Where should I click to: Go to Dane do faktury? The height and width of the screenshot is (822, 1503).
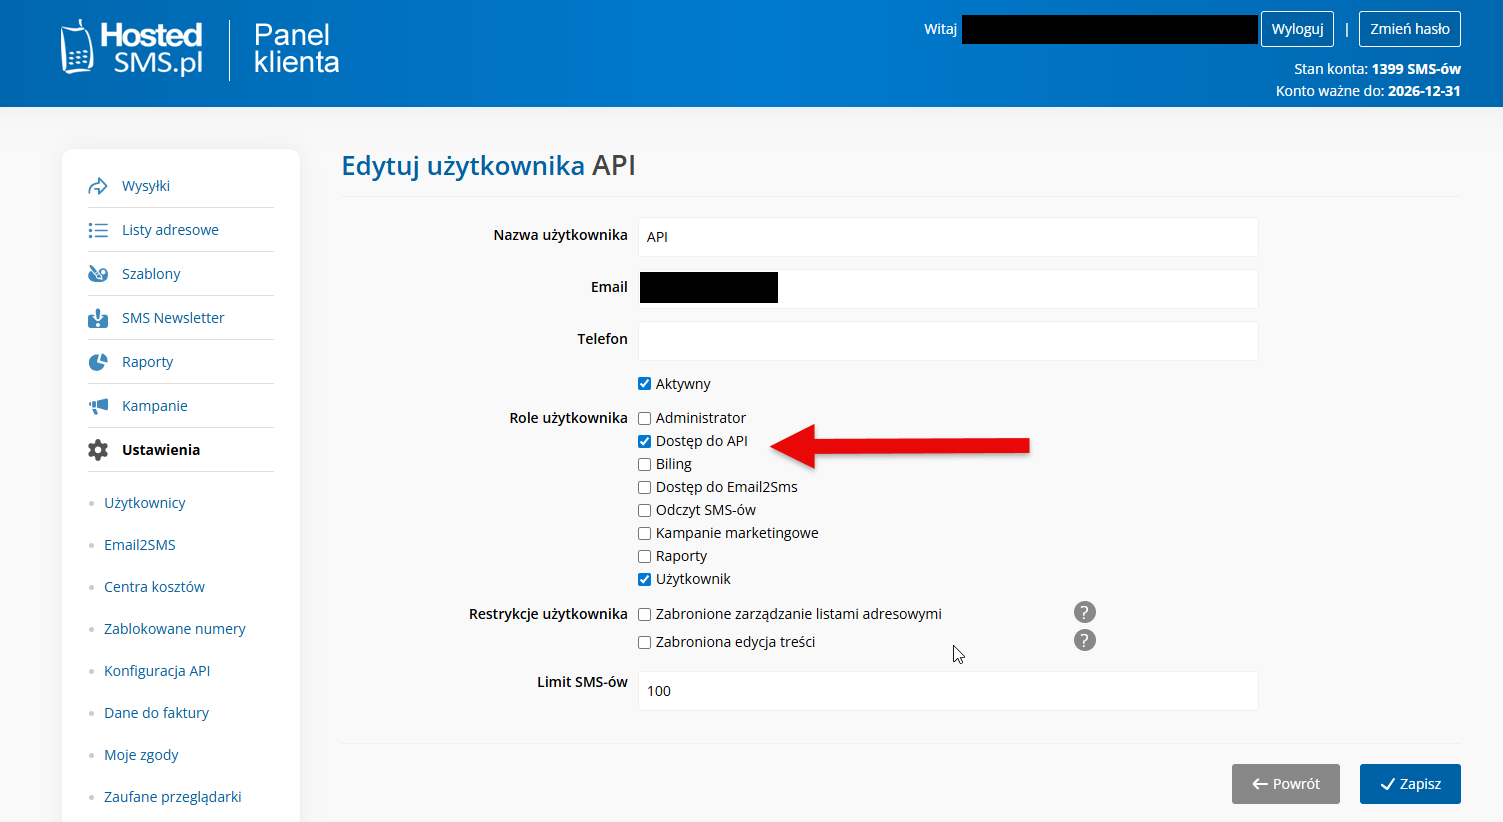(156, 713)
